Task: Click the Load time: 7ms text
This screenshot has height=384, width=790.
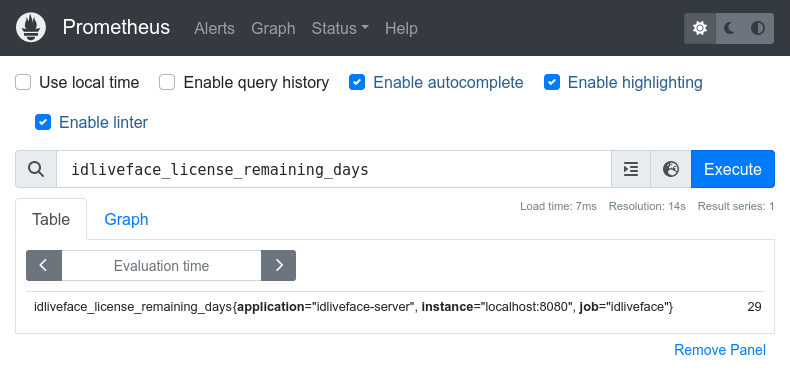Action: coord(558,206)
